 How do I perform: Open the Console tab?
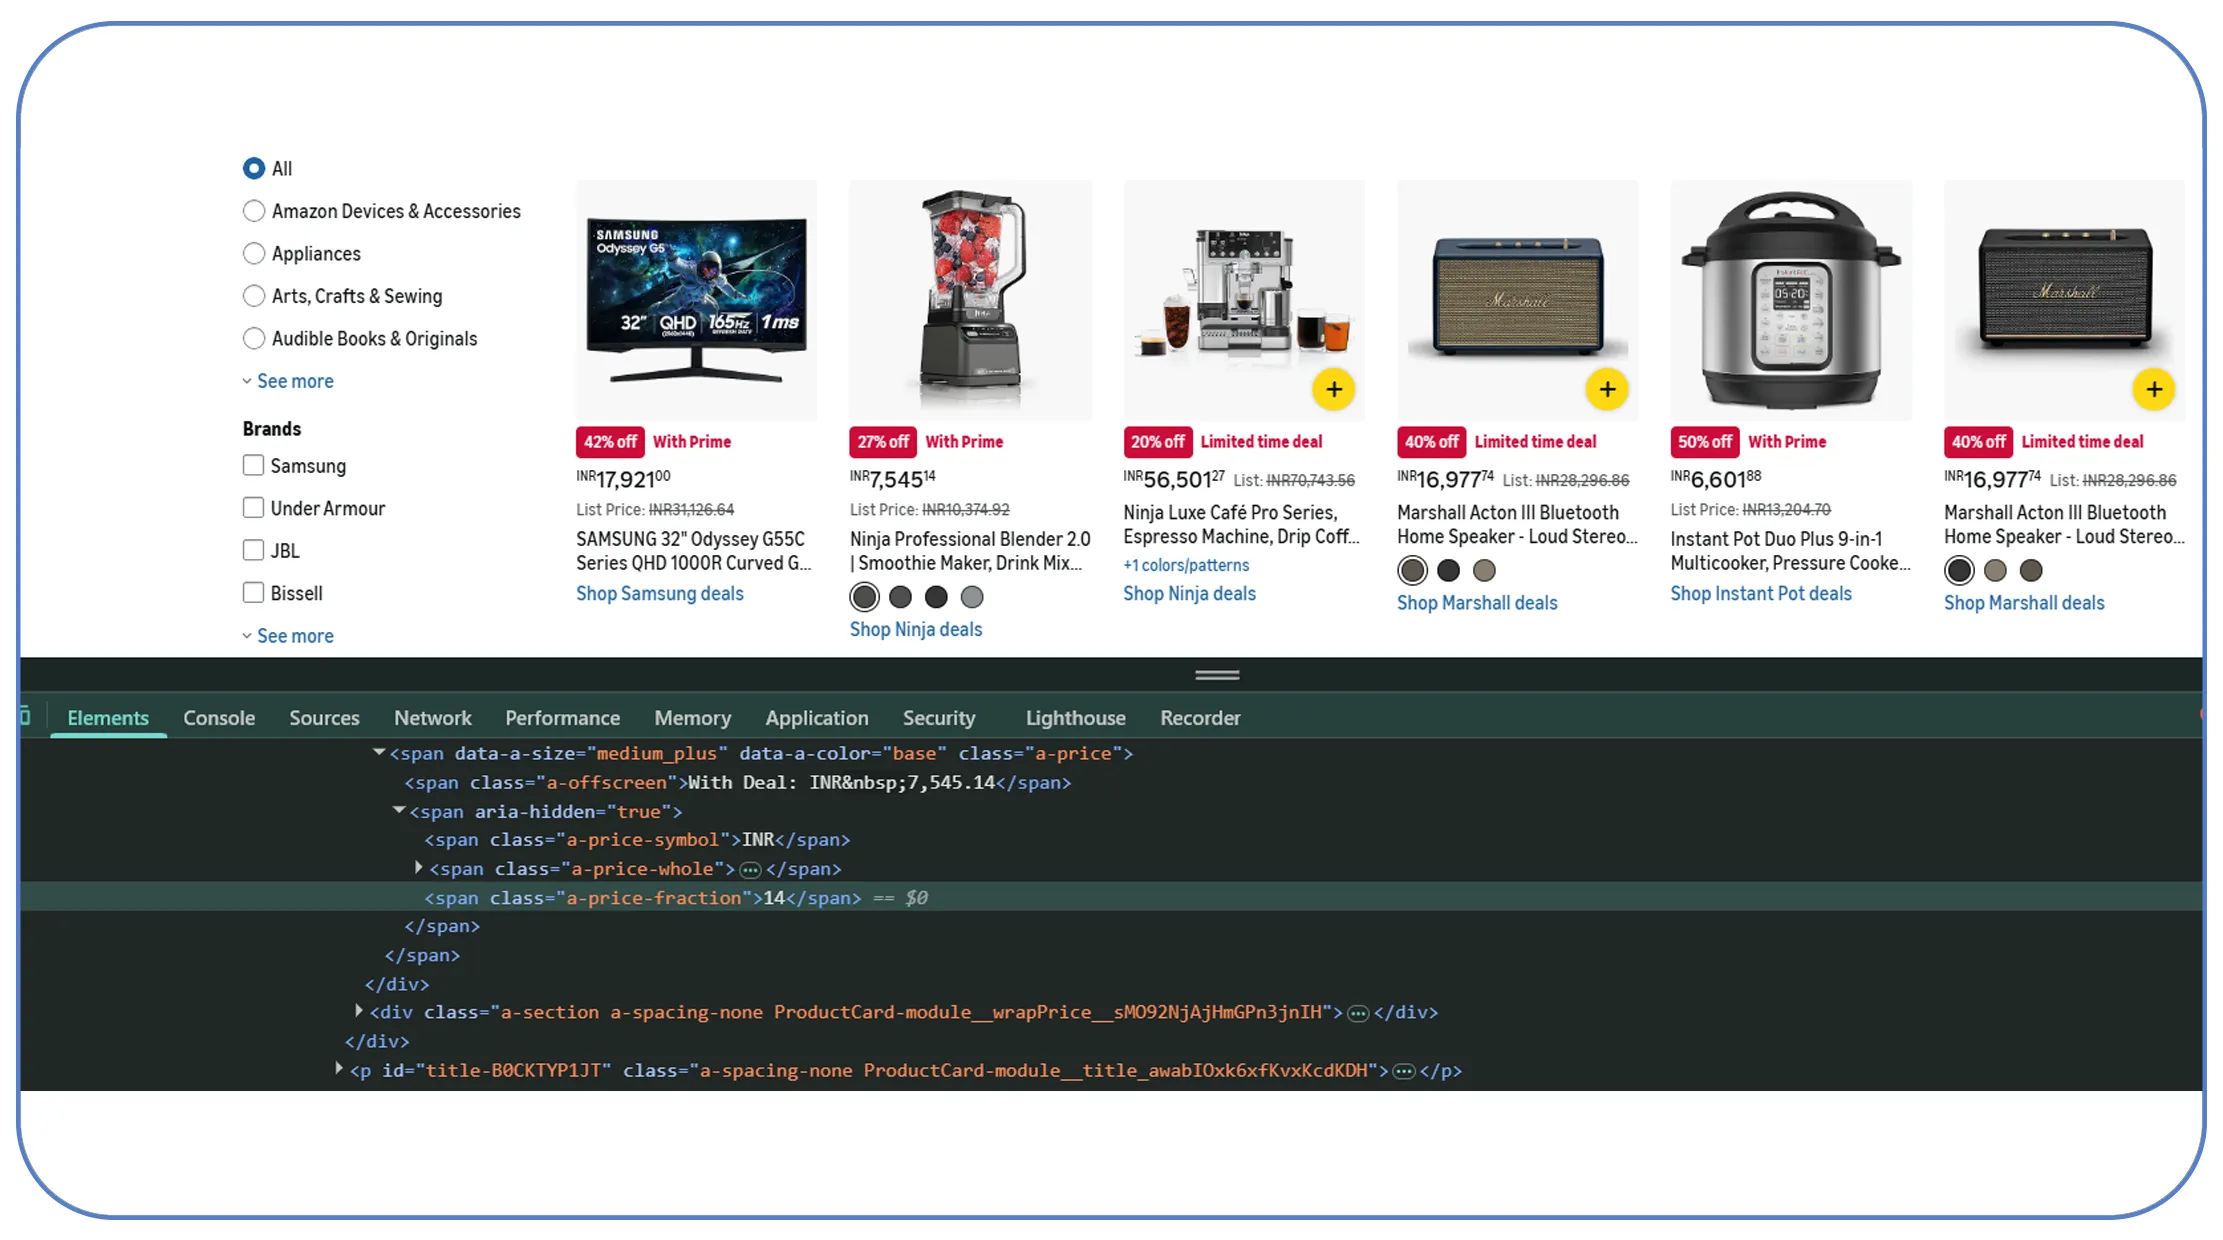tap(219, 718)
